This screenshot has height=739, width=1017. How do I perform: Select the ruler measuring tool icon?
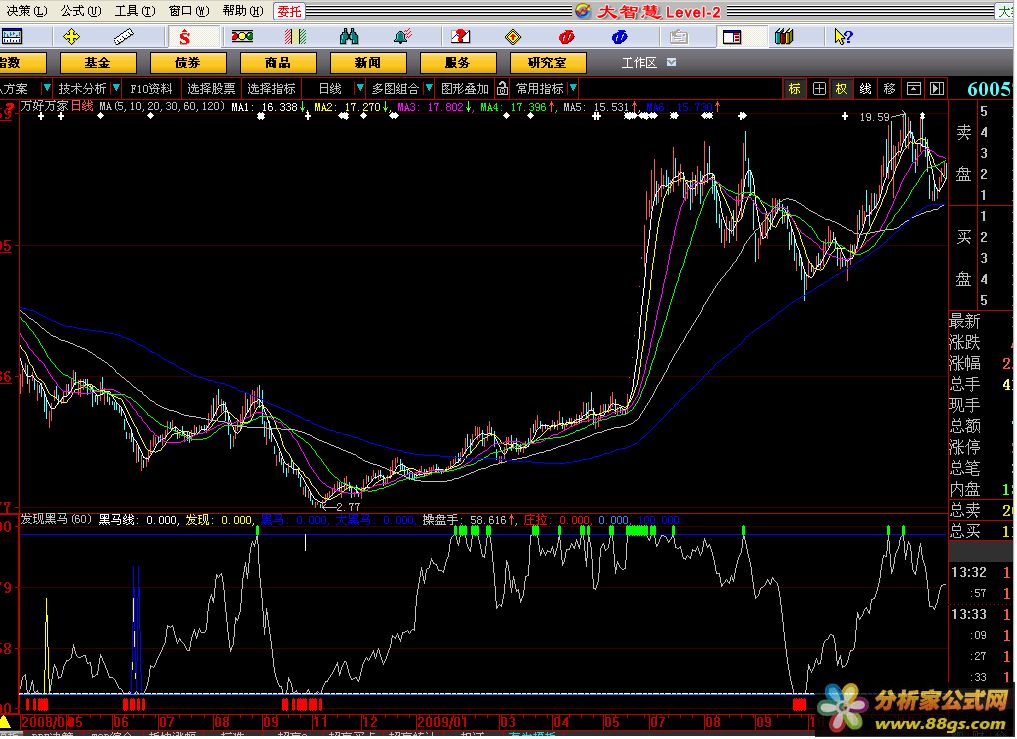tap(123, 37)
